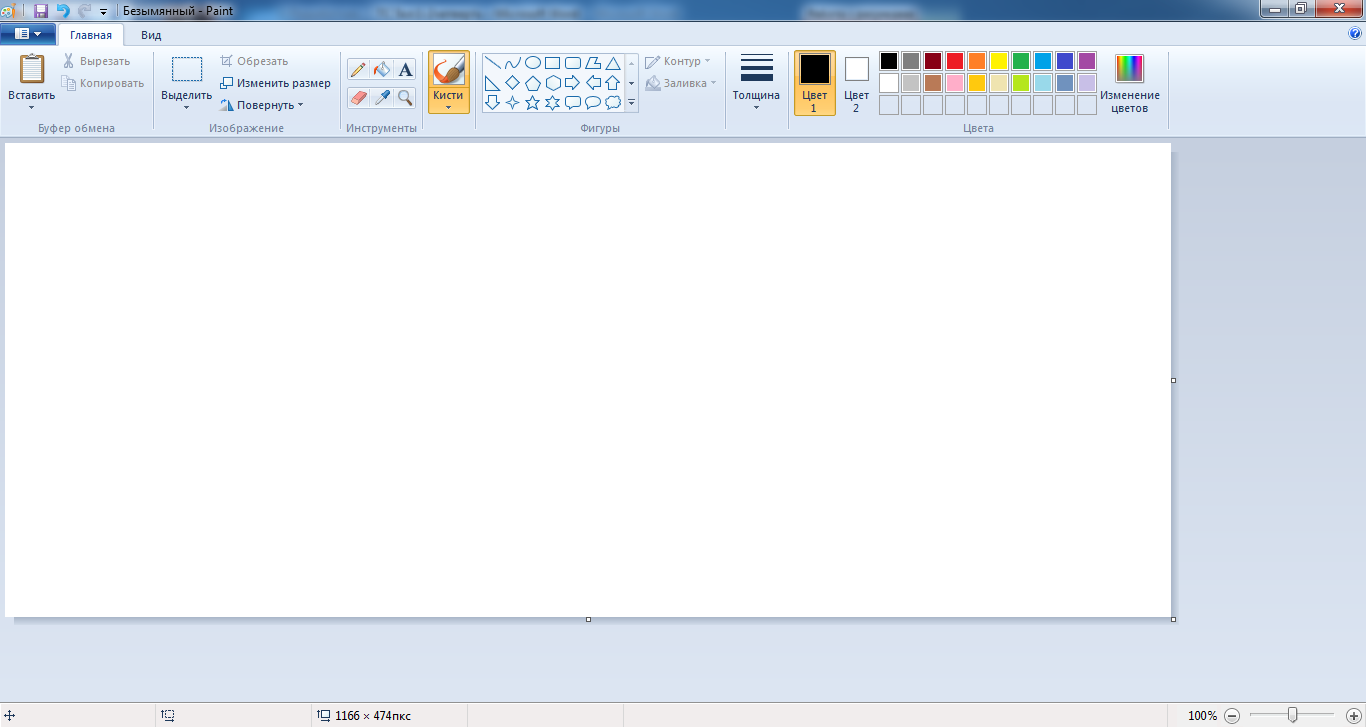Choose the Down arrow shape
This screenshot has height=728, width=1366.
(492, 102)
